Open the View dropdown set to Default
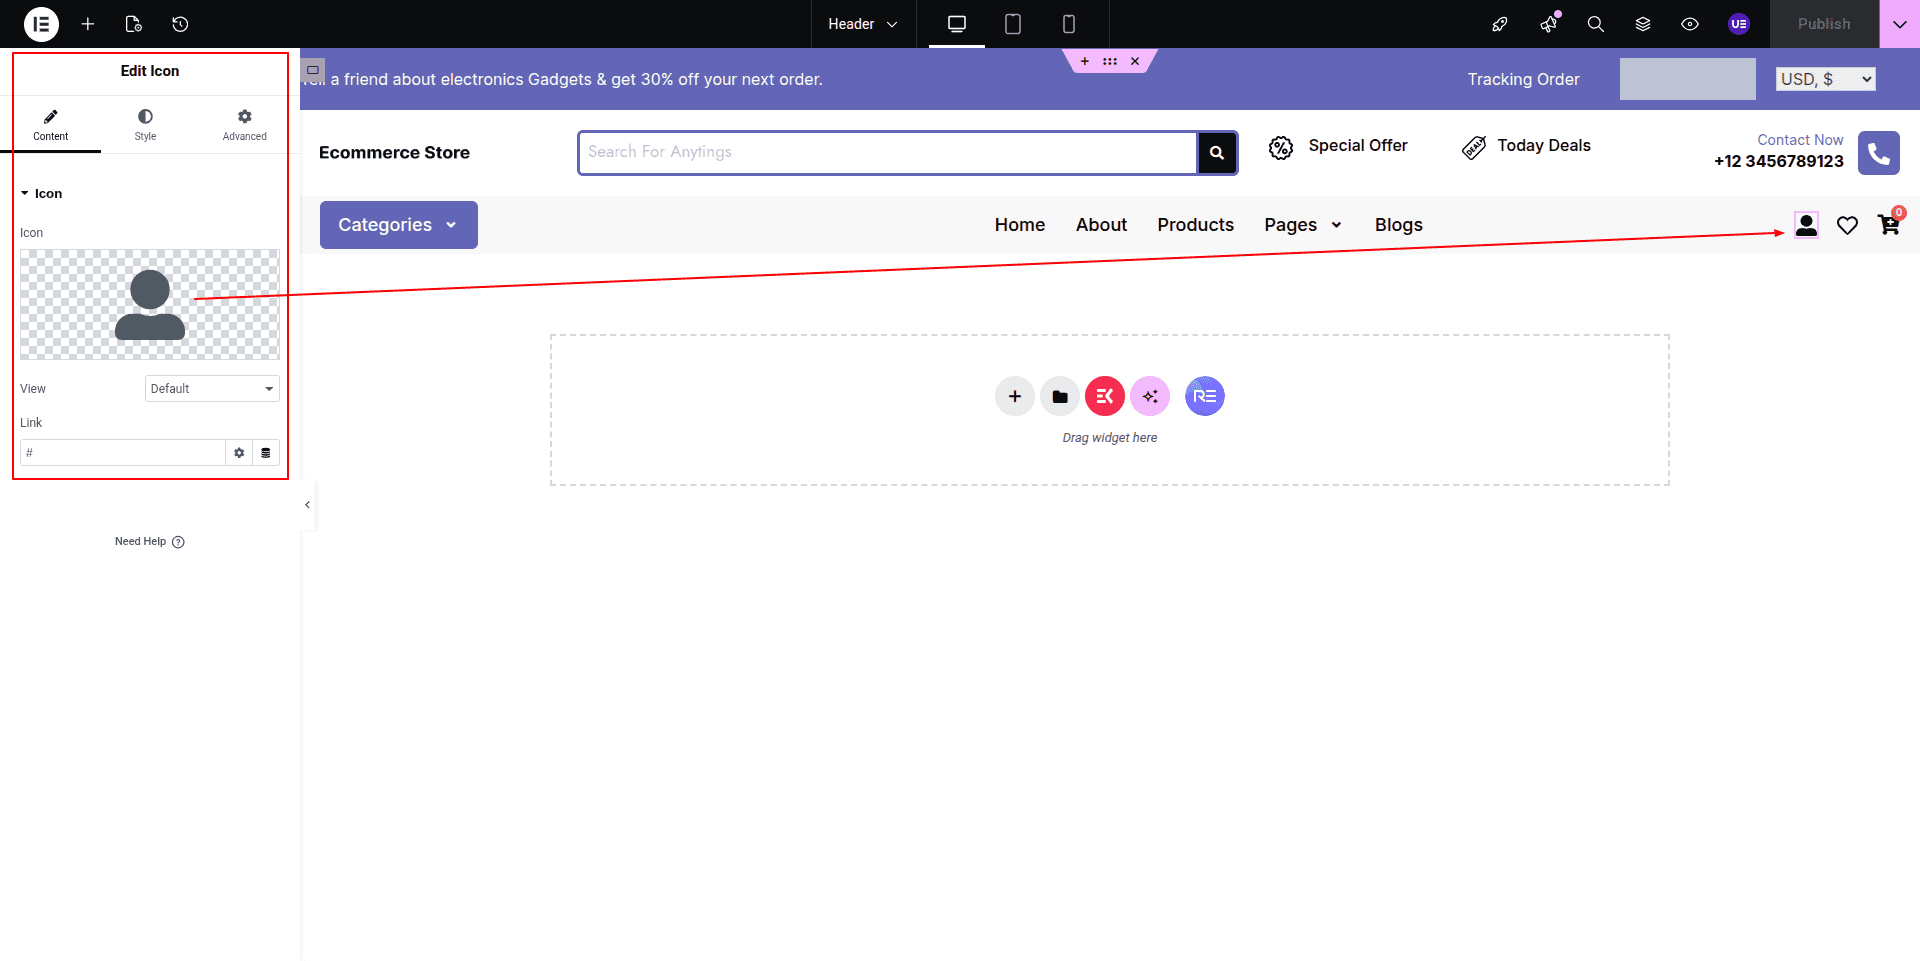This screenshot has height=961, width=1920. [212, 389]
